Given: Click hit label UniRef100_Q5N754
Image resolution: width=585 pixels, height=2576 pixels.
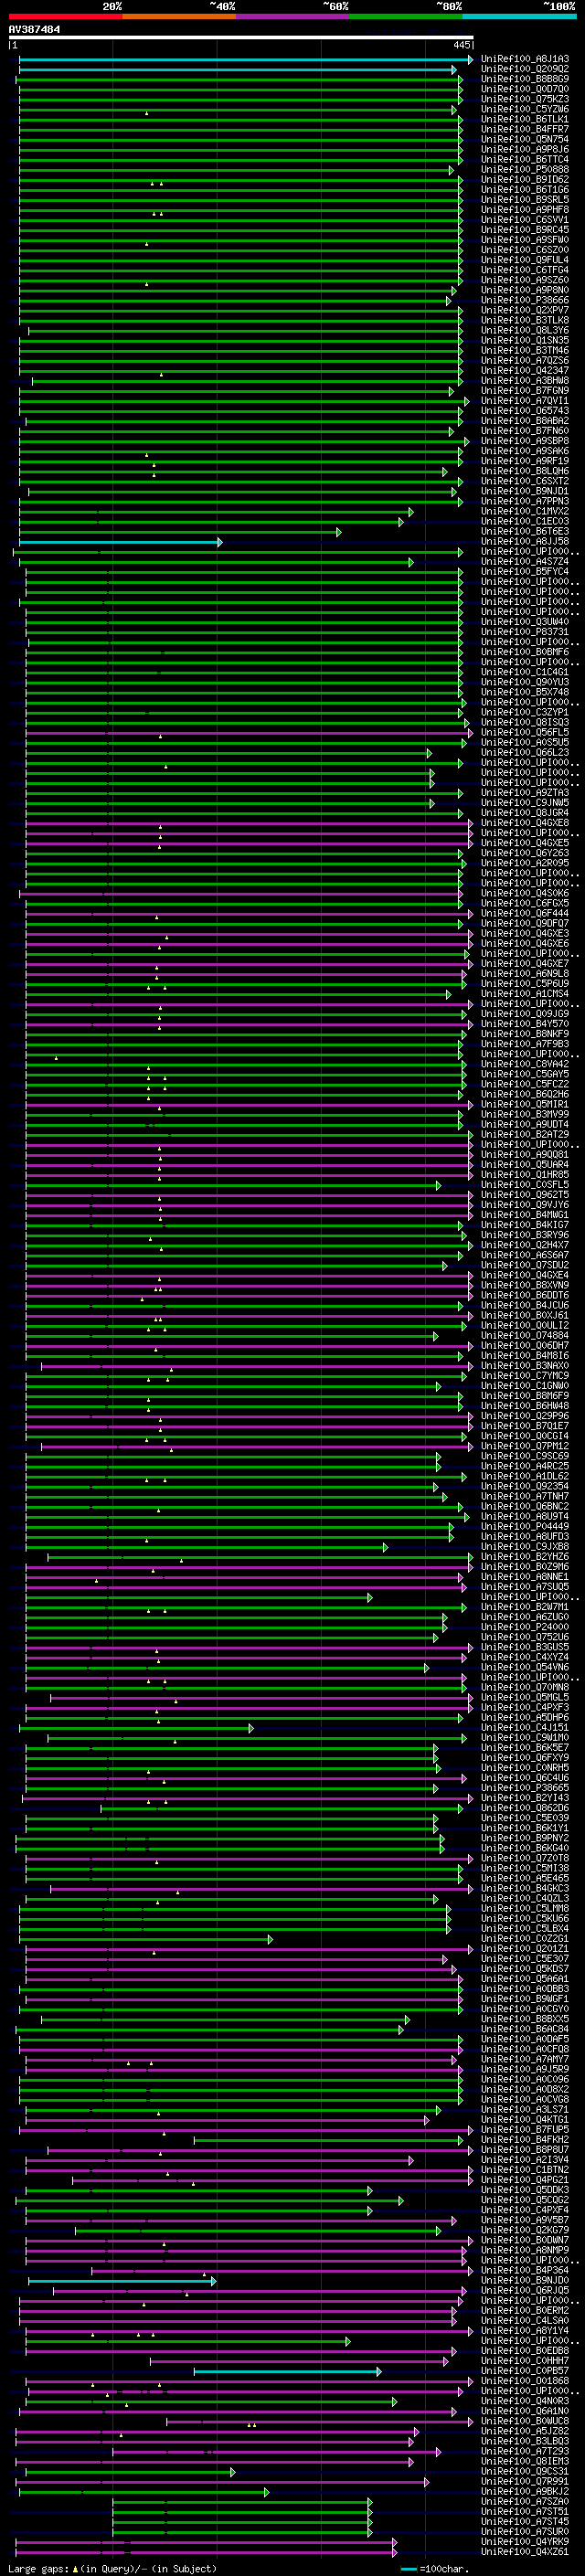Looking at the screenshot, I should (525, 140).
